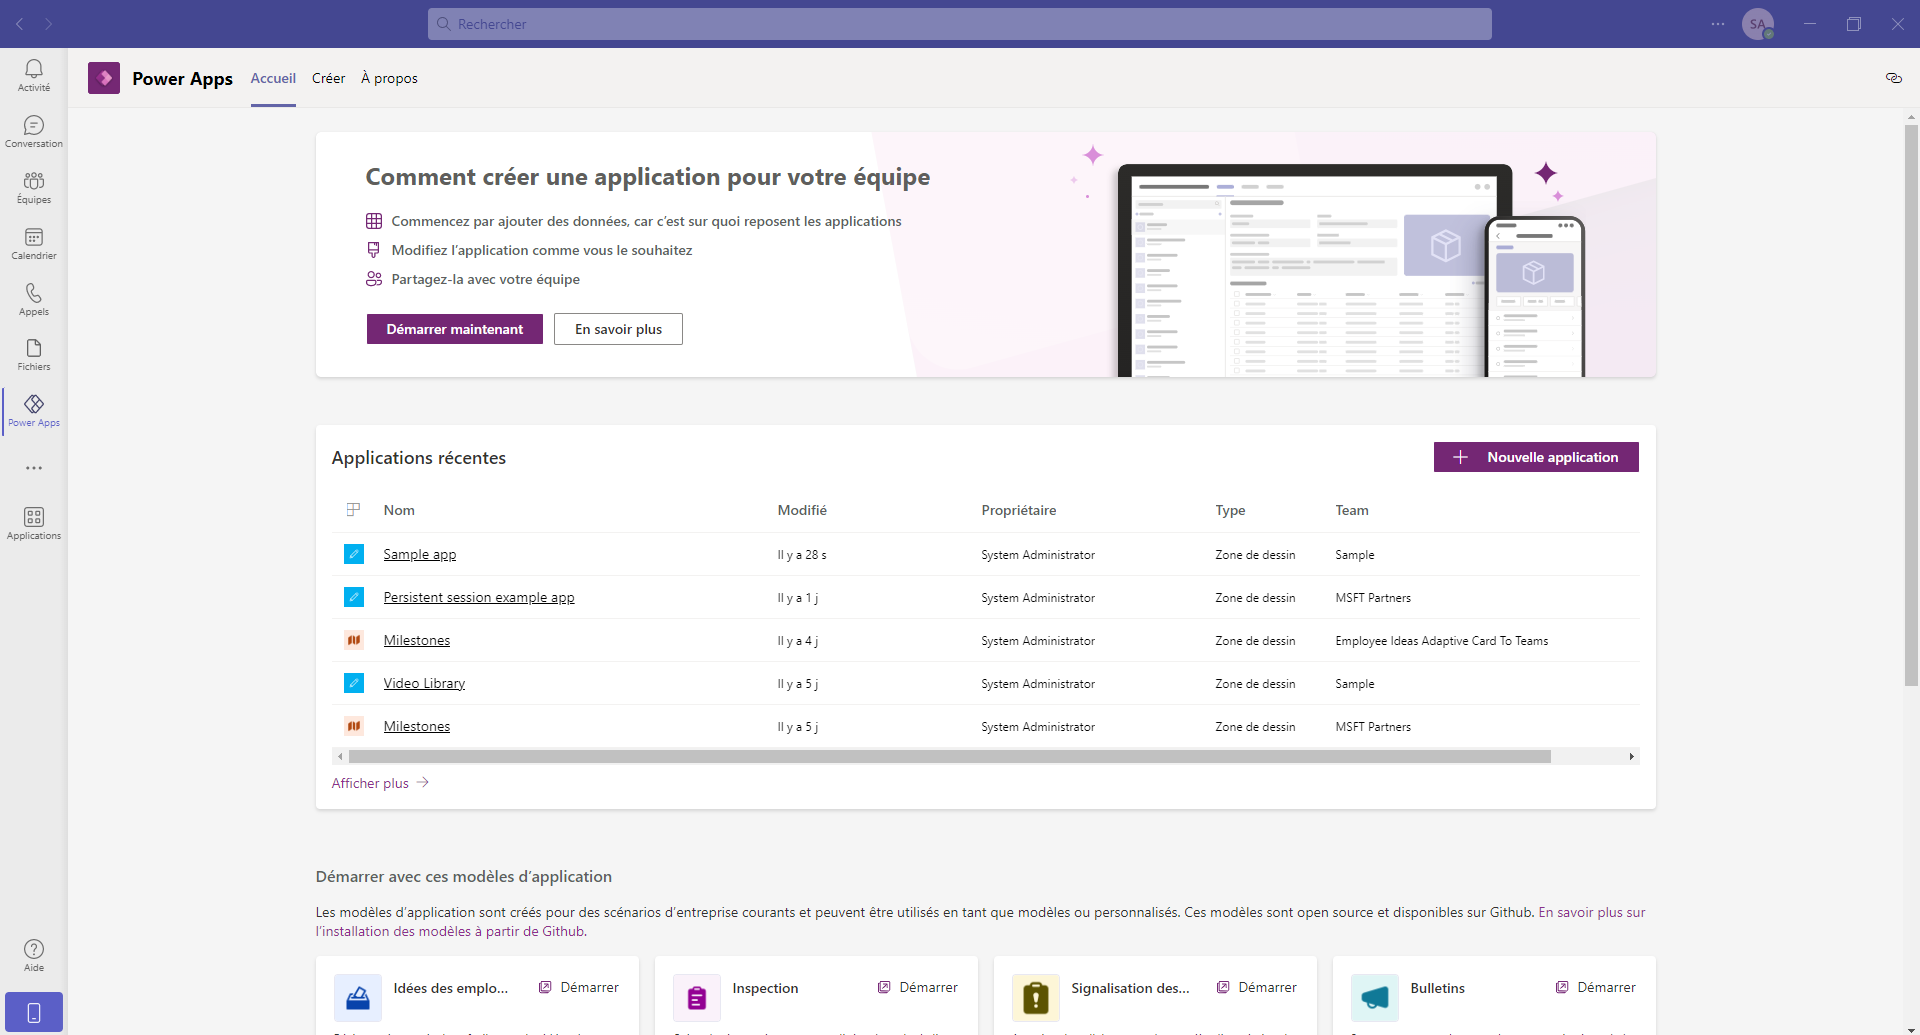Click in the Rechercher search field
Screen dimensions: 1920x1035
click(x=960, y=24)
